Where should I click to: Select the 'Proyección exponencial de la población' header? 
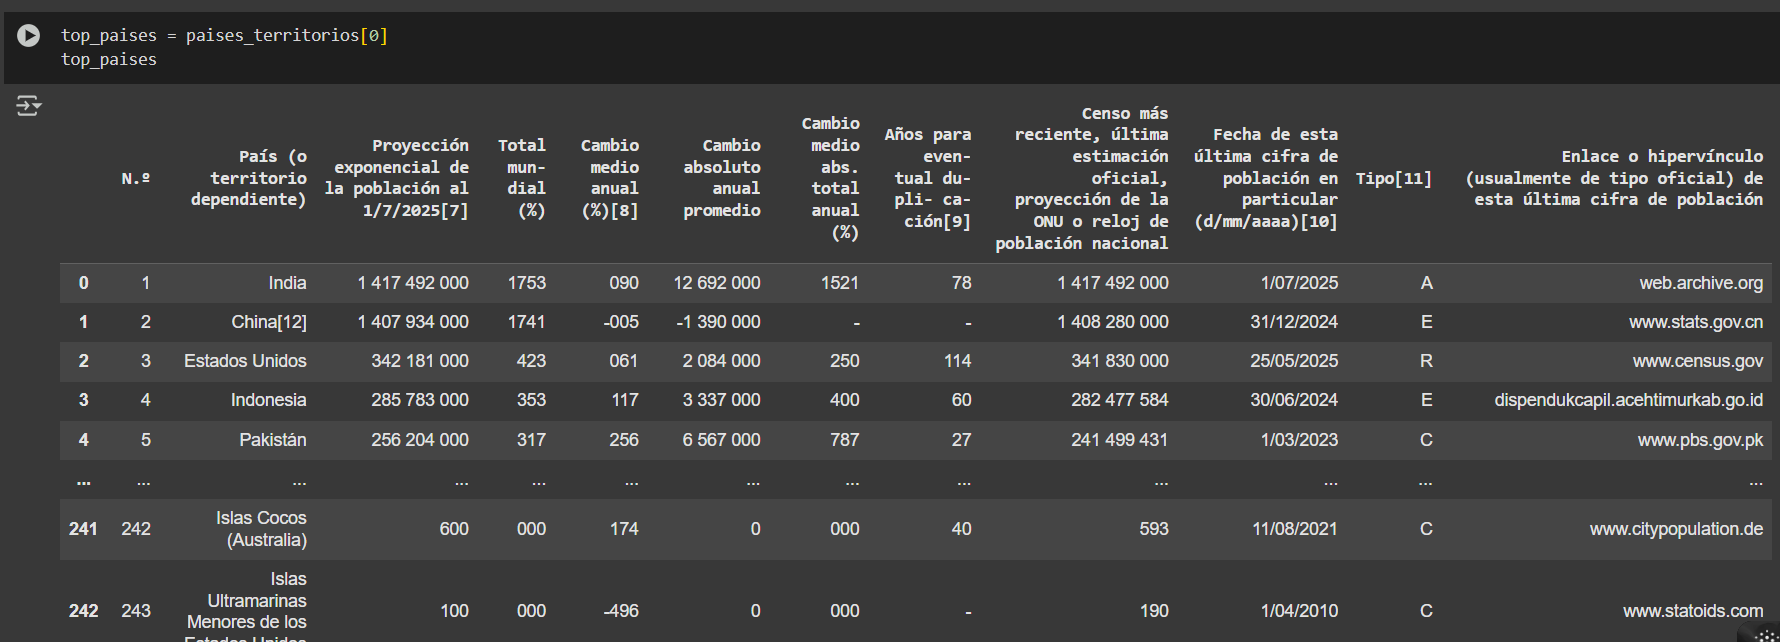pyautogui.click(x=397, y=178)
